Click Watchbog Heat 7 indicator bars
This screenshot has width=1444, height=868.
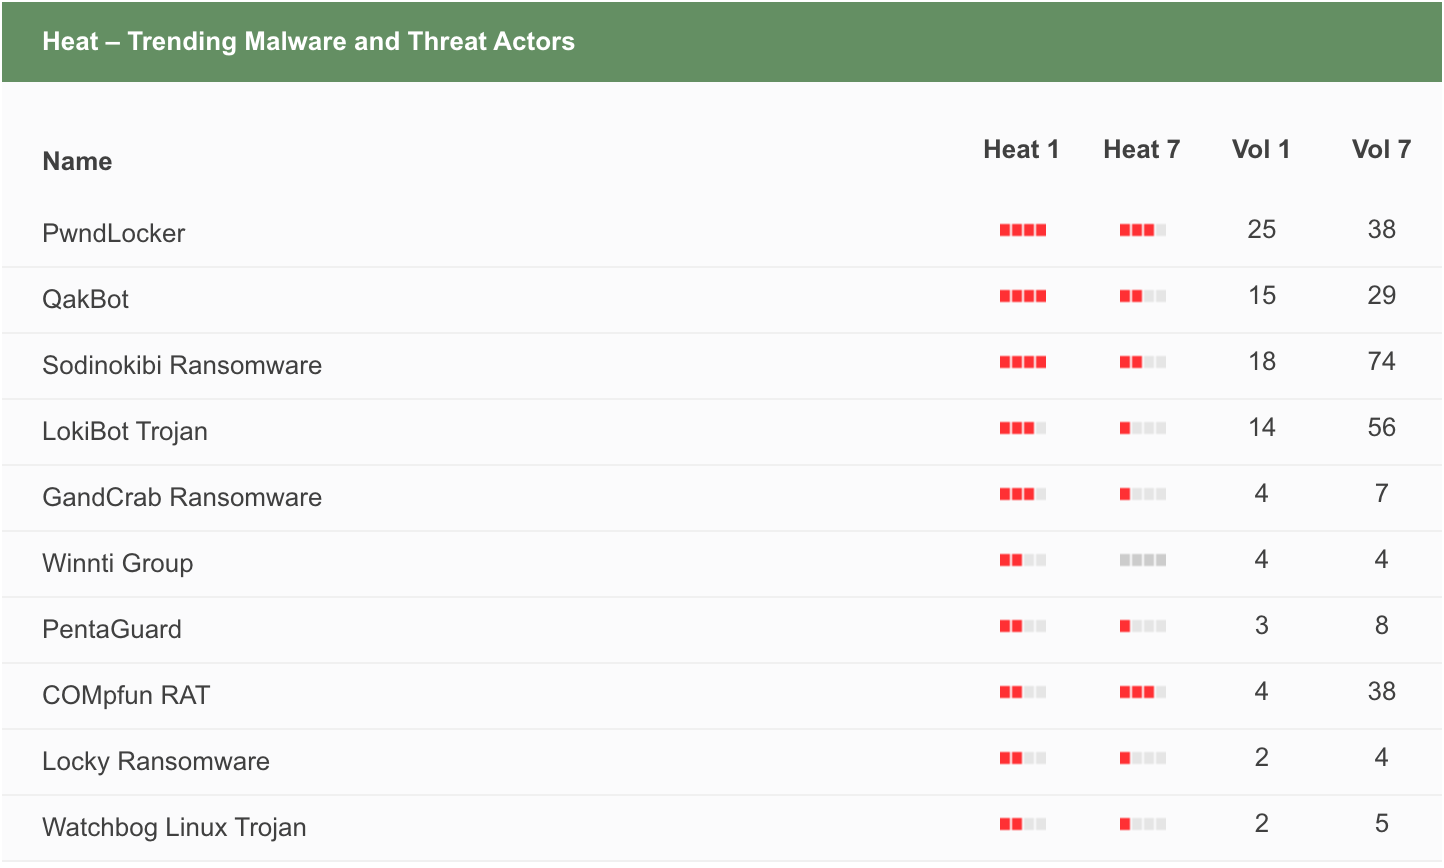pyautogui.click(x=1143, y=824)
